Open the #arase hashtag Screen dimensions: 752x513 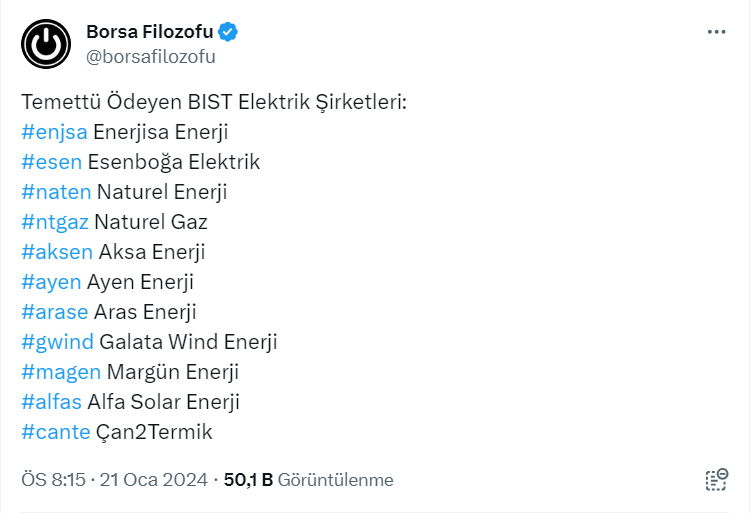click(x=54, y=312)
